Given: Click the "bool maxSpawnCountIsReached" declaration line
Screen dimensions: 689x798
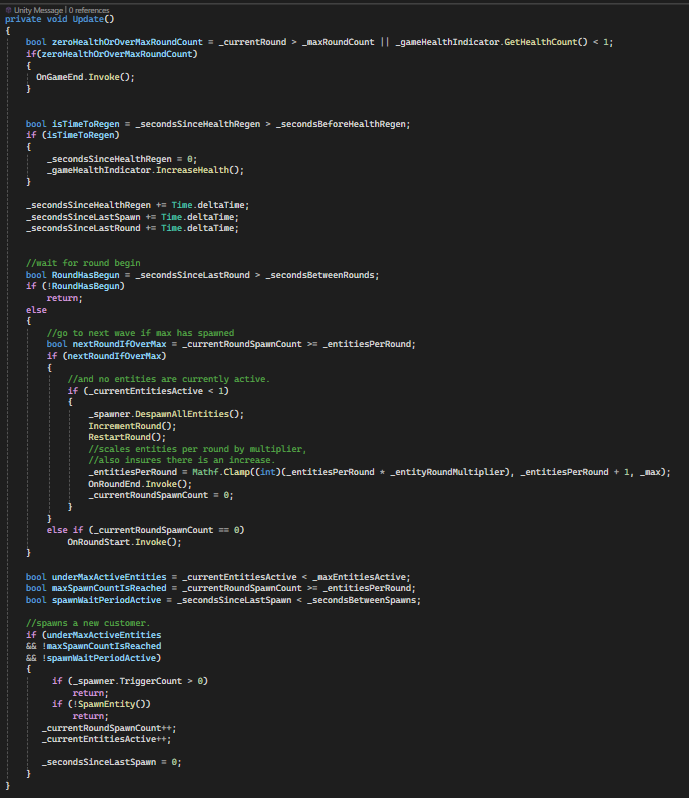Looking at the screenshot, I should click(x=221, y=588).
